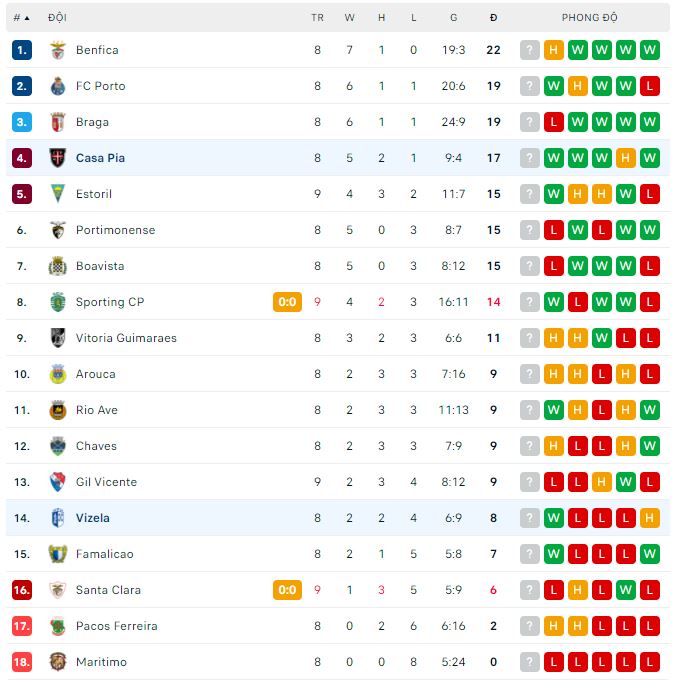Click the Casa Pia club crest icon
Image resolution: width=677 pixels, height=680 pixels.
57,158
